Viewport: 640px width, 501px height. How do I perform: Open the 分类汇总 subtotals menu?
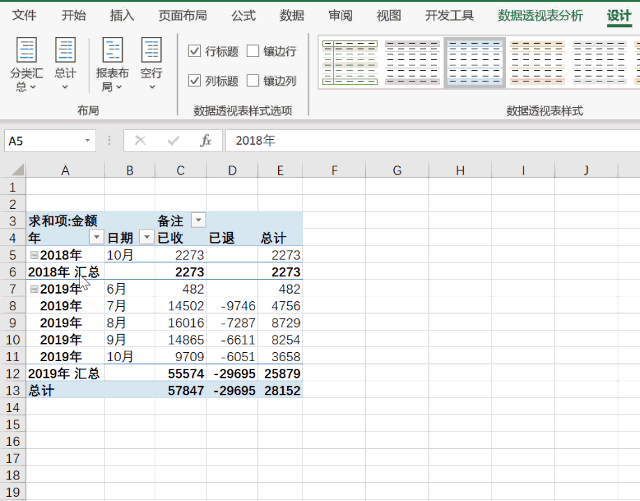(x=26, y=65)
